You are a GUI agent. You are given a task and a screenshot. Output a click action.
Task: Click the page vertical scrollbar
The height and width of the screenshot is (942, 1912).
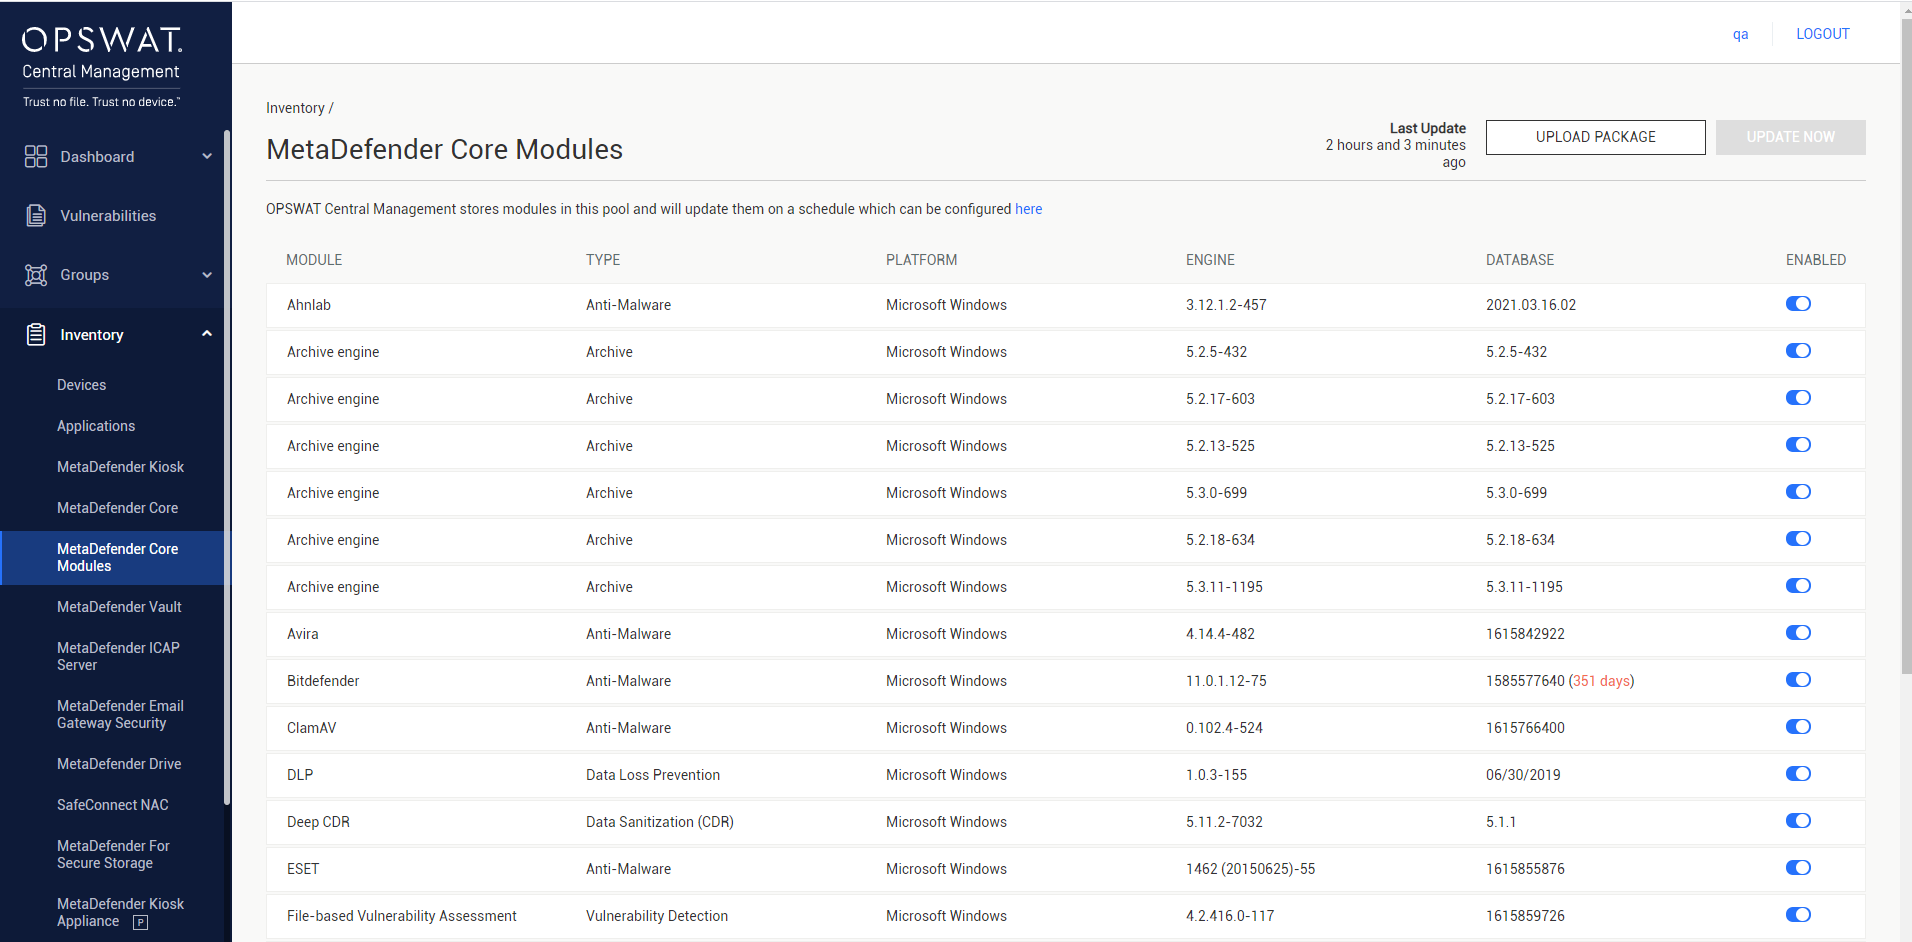(x=1906, y=345)
